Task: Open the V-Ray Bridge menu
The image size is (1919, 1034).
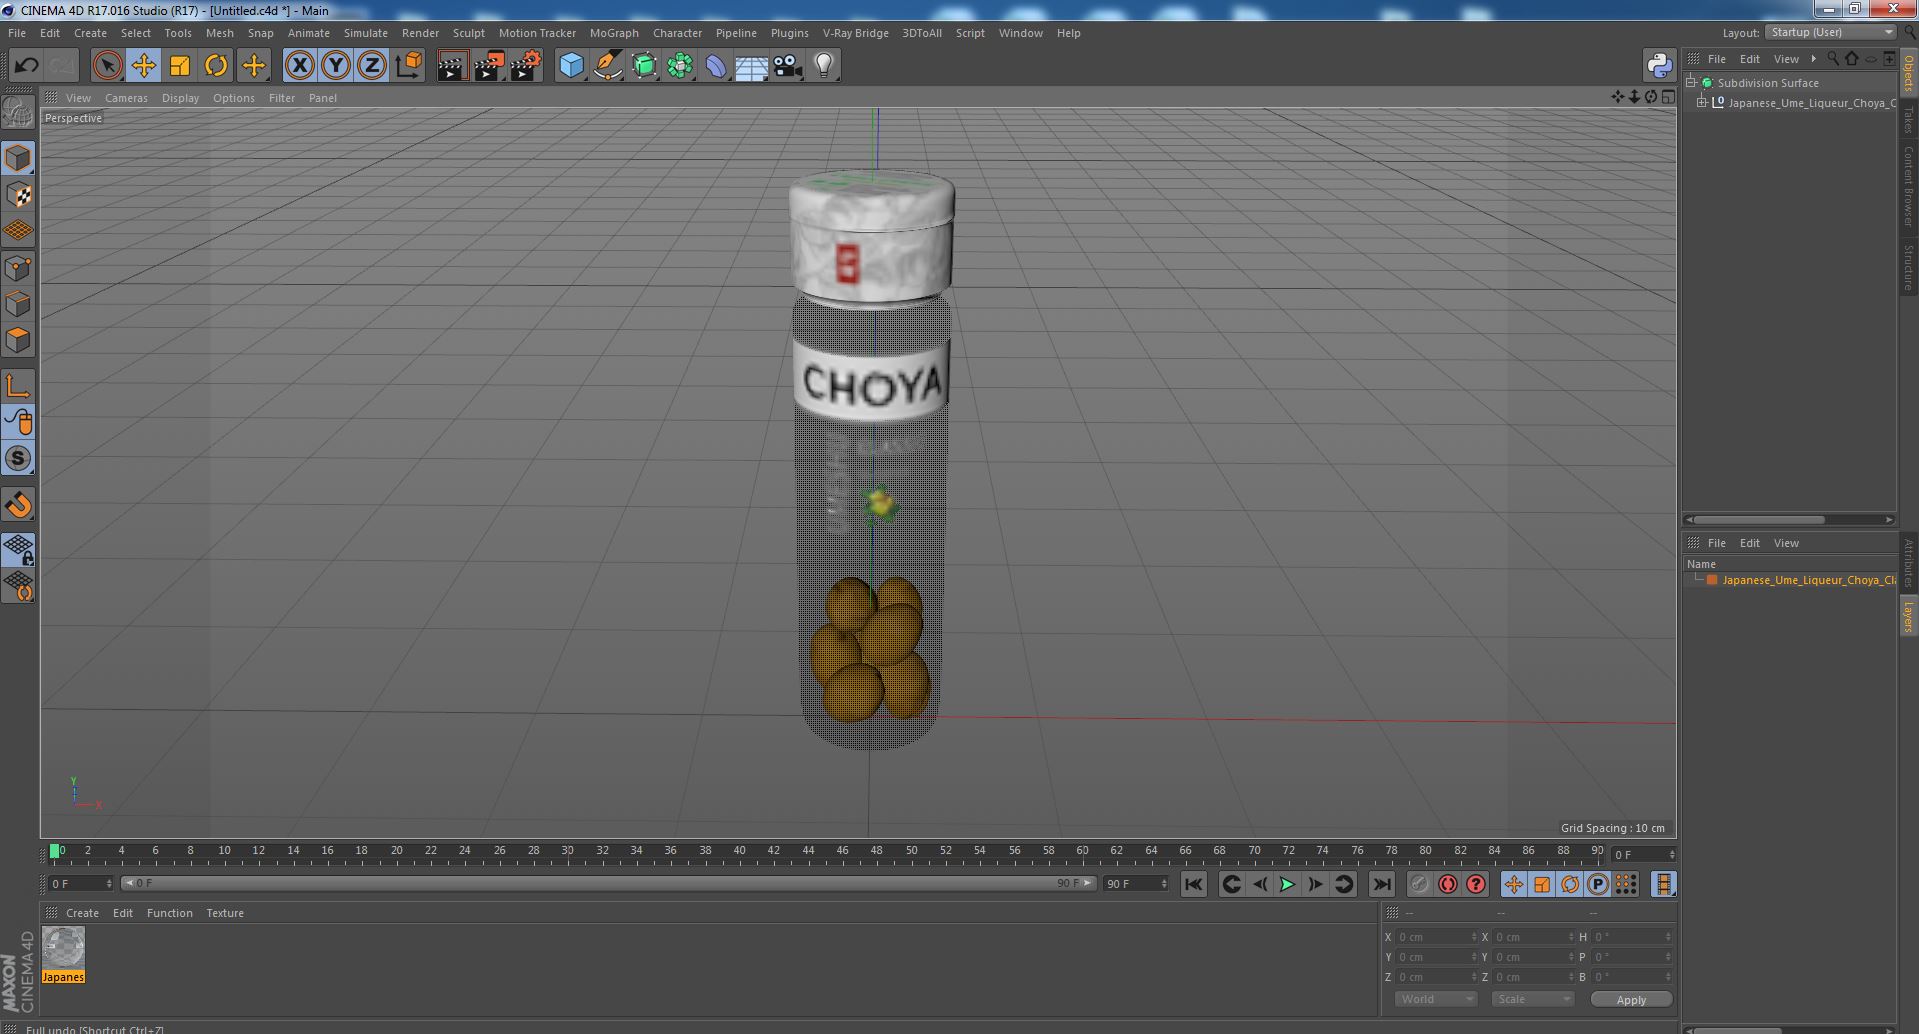Action: 855,33
